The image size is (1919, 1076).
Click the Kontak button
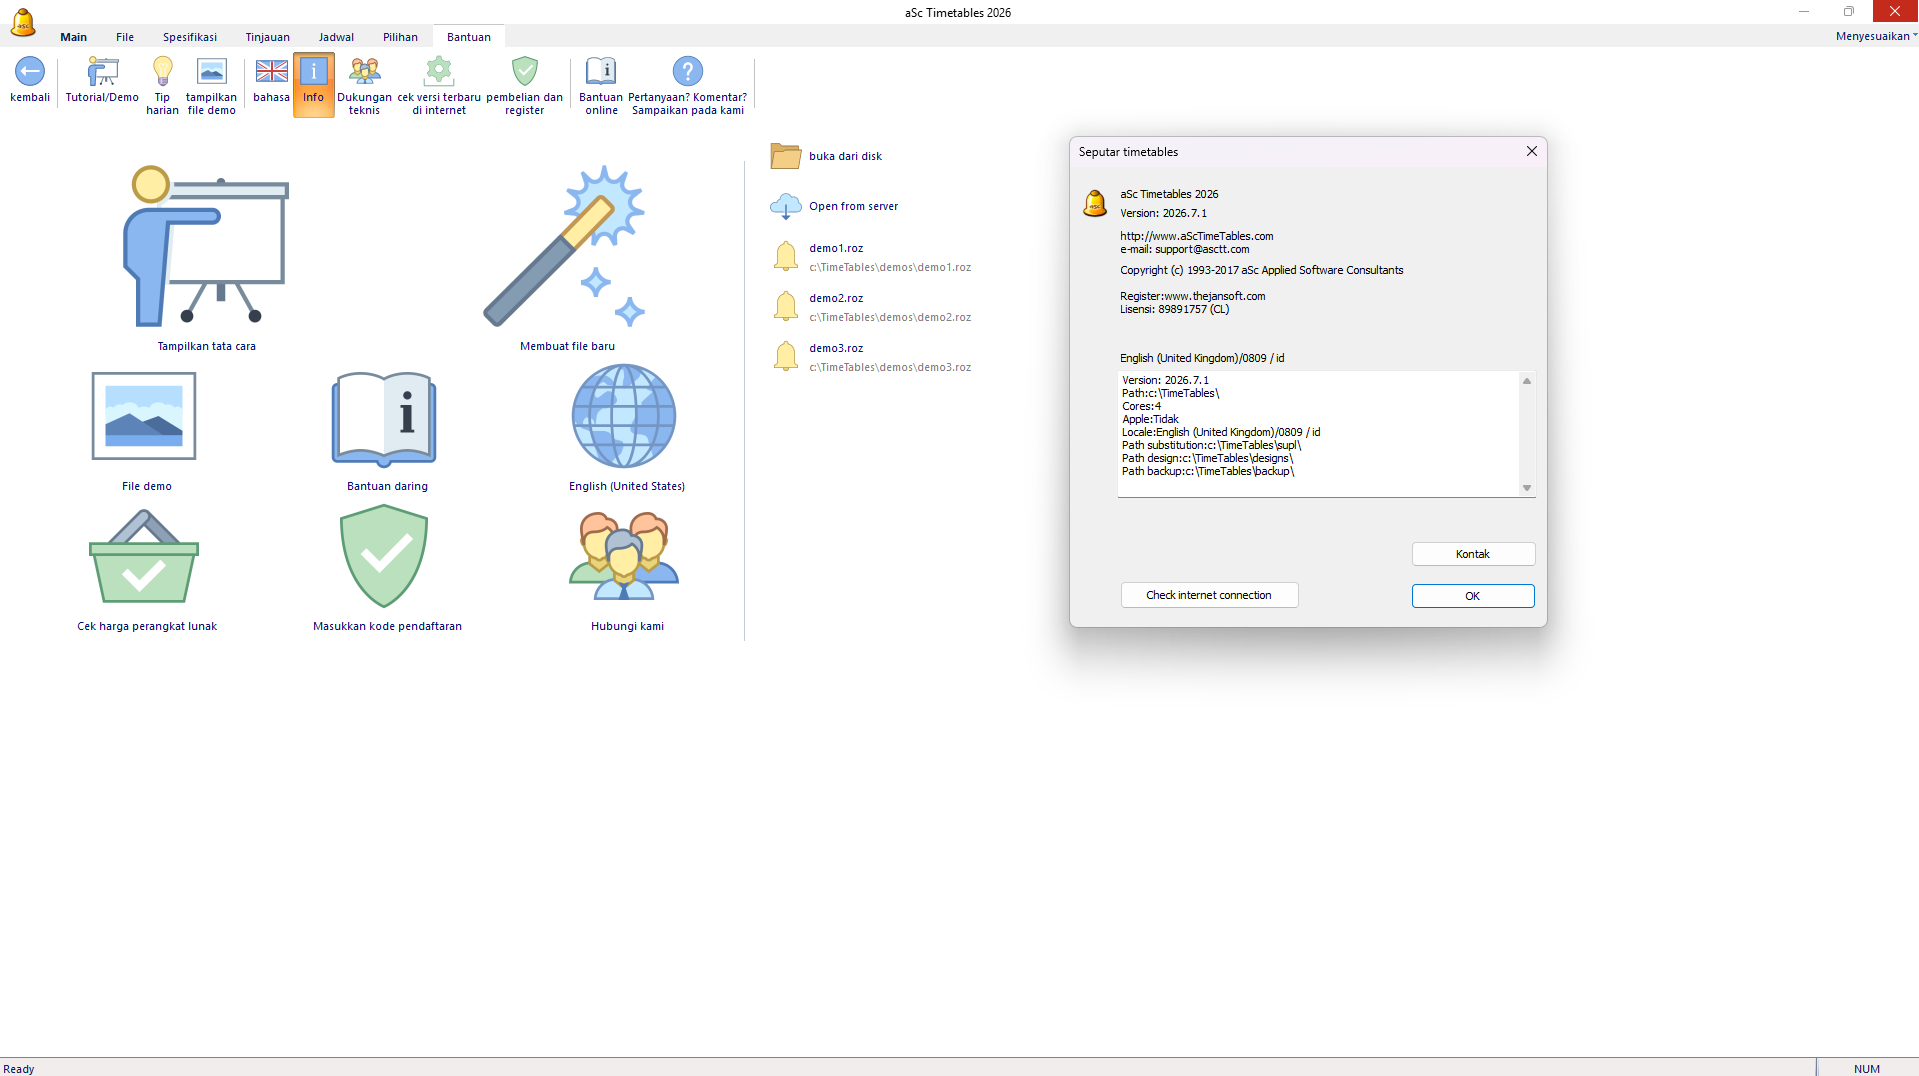[1473, 554]
